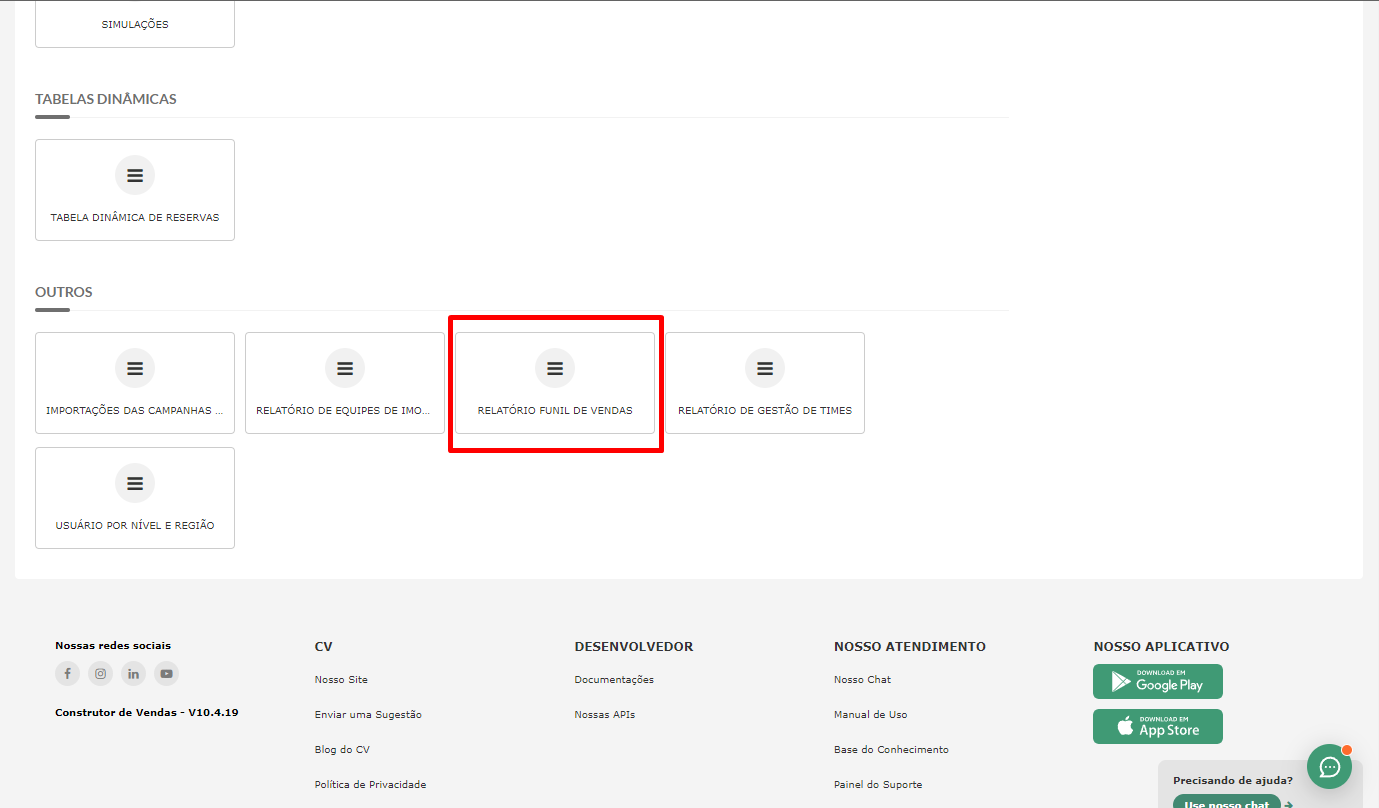Click the Tabelas Dinâmicas section heading
This screenshot has height=808, width=1379.
click(106, 99)
